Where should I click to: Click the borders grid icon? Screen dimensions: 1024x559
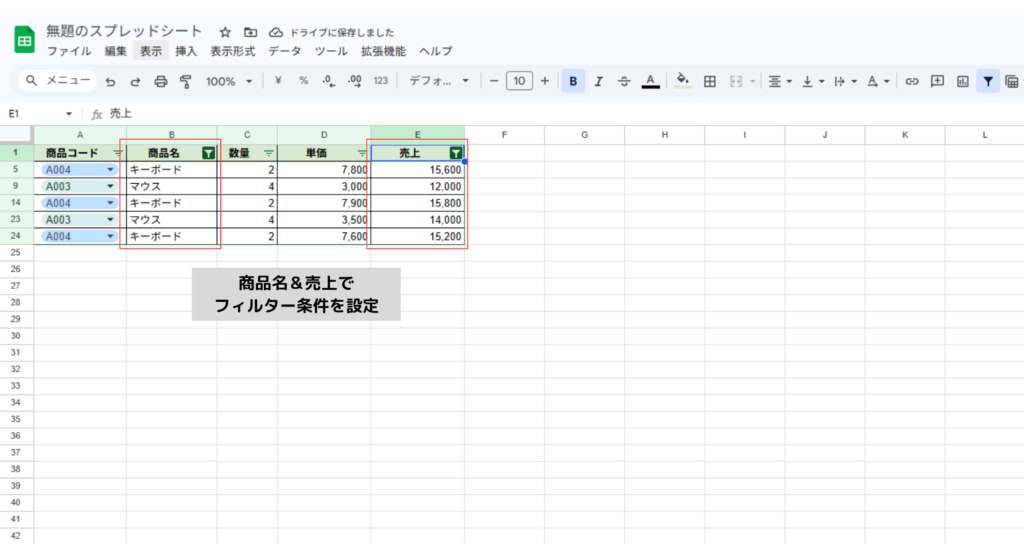click(710, 81)
